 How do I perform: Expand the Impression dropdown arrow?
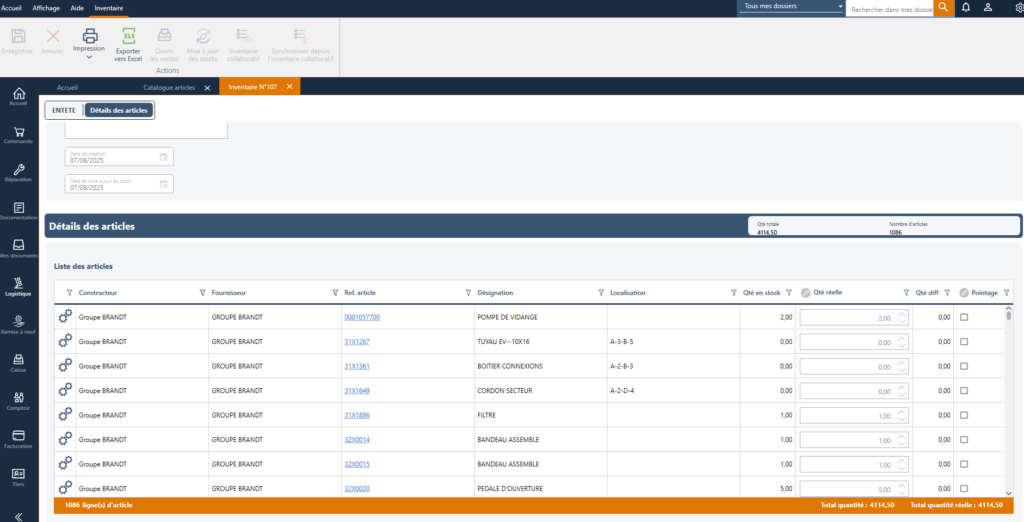(x=89, y=58)
